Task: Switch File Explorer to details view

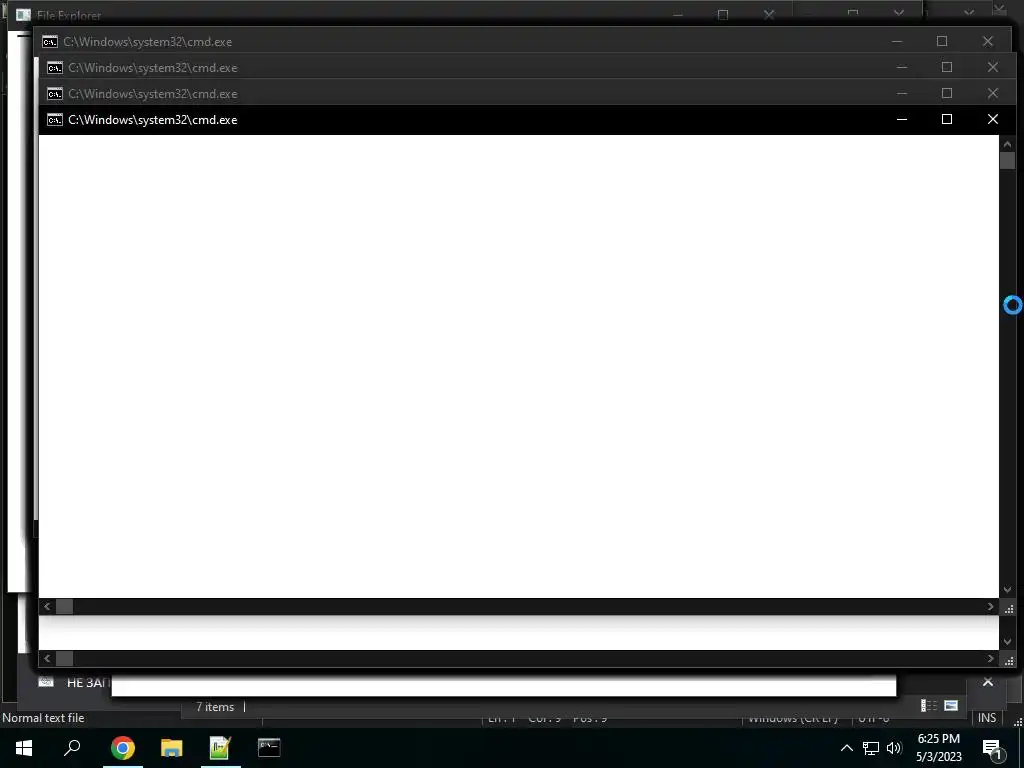Action: click(x=928, y=705)
